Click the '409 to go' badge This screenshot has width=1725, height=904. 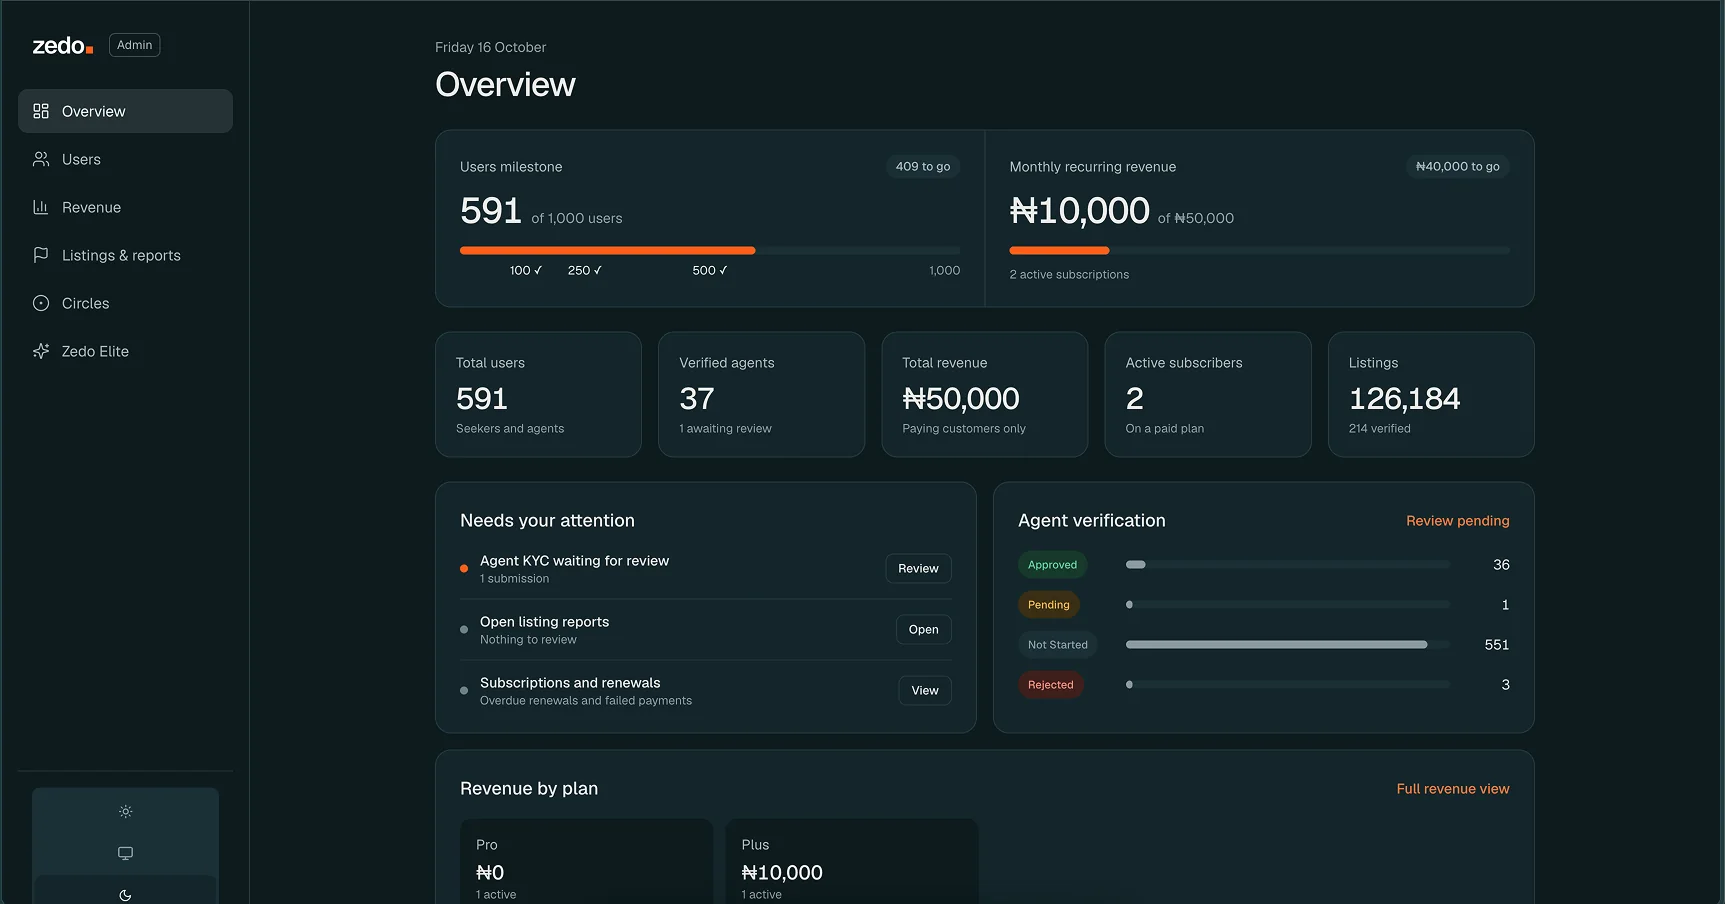pos(923,167)
